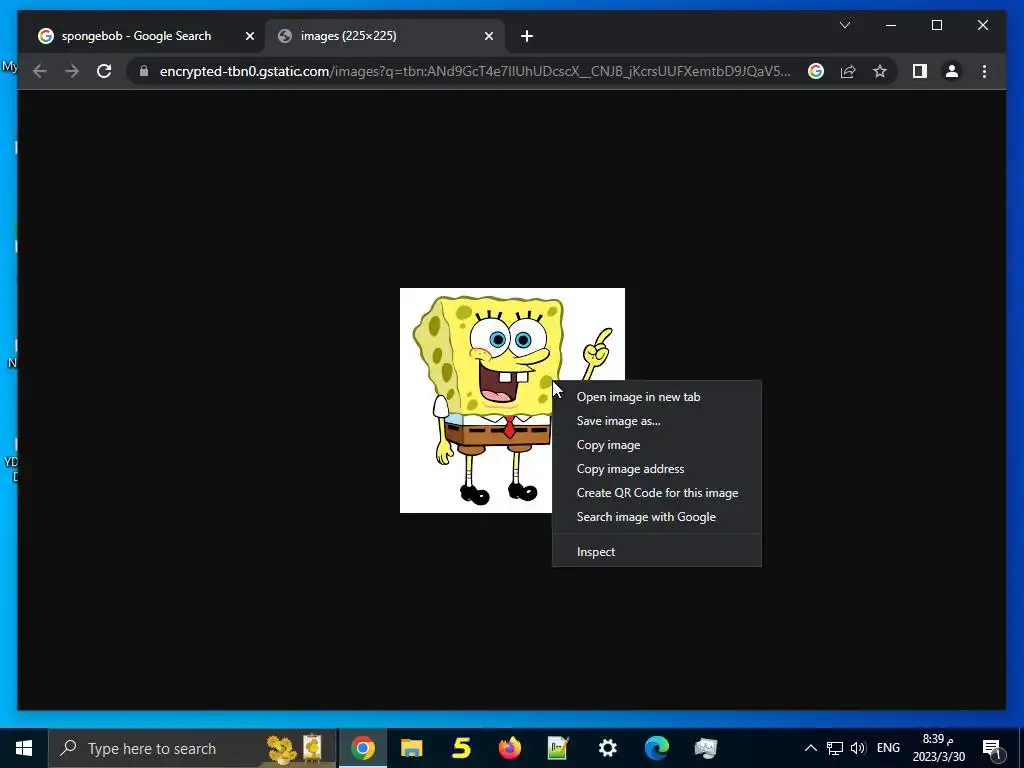The width and height of the screenshot is (1024, 768).
Task: Close the images (225×225) tab
Action: pyautogui.click(x=488, y=36)
